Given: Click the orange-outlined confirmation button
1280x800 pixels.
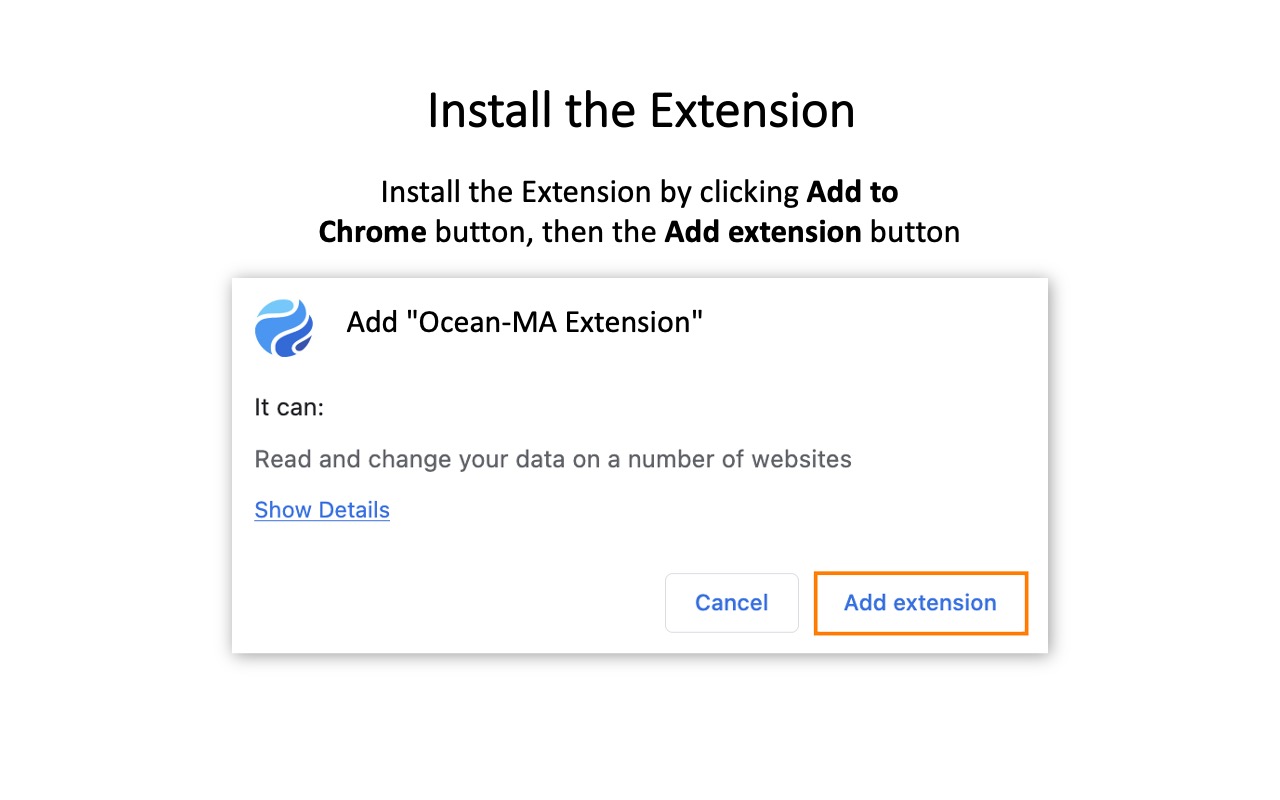Looking at the screenshot, I should pos(920,603).
